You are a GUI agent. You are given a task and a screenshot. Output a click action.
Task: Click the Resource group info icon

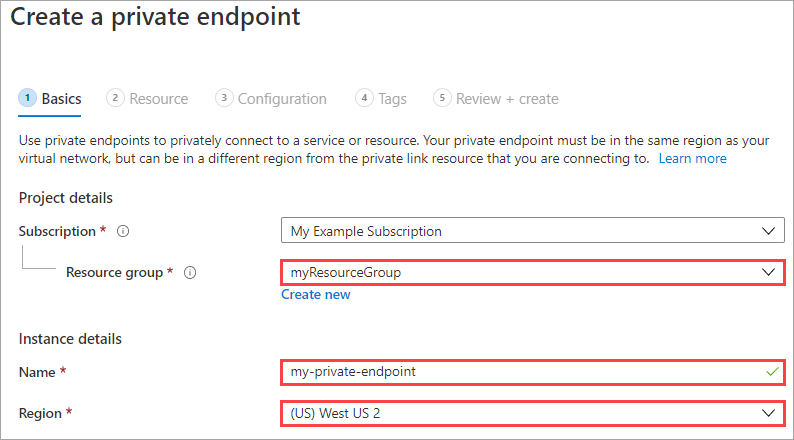point(190,272)
